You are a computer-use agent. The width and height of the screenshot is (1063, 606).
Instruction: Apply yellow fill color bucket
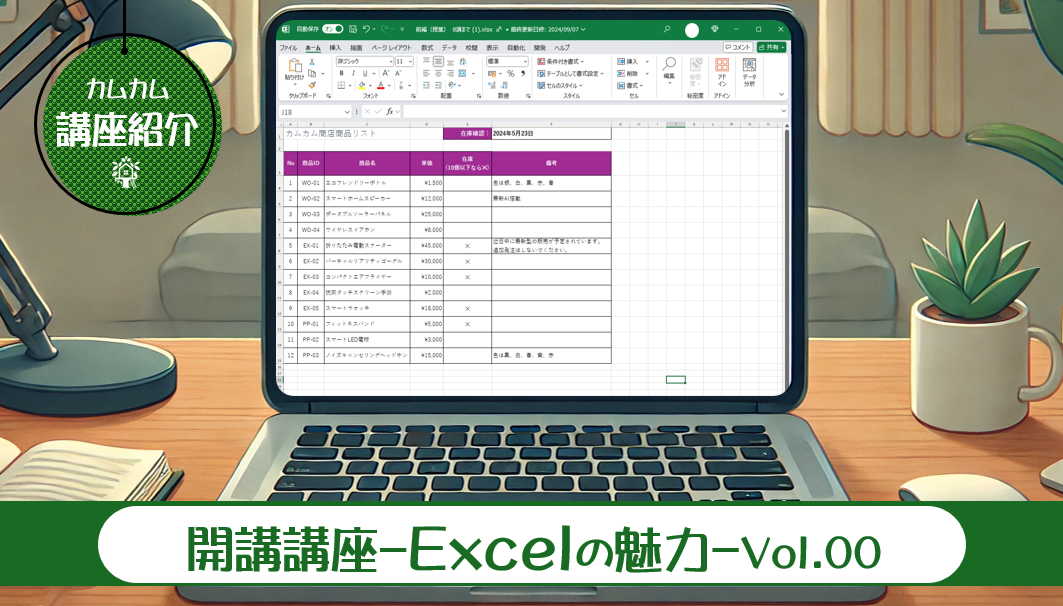pos(362,85)
